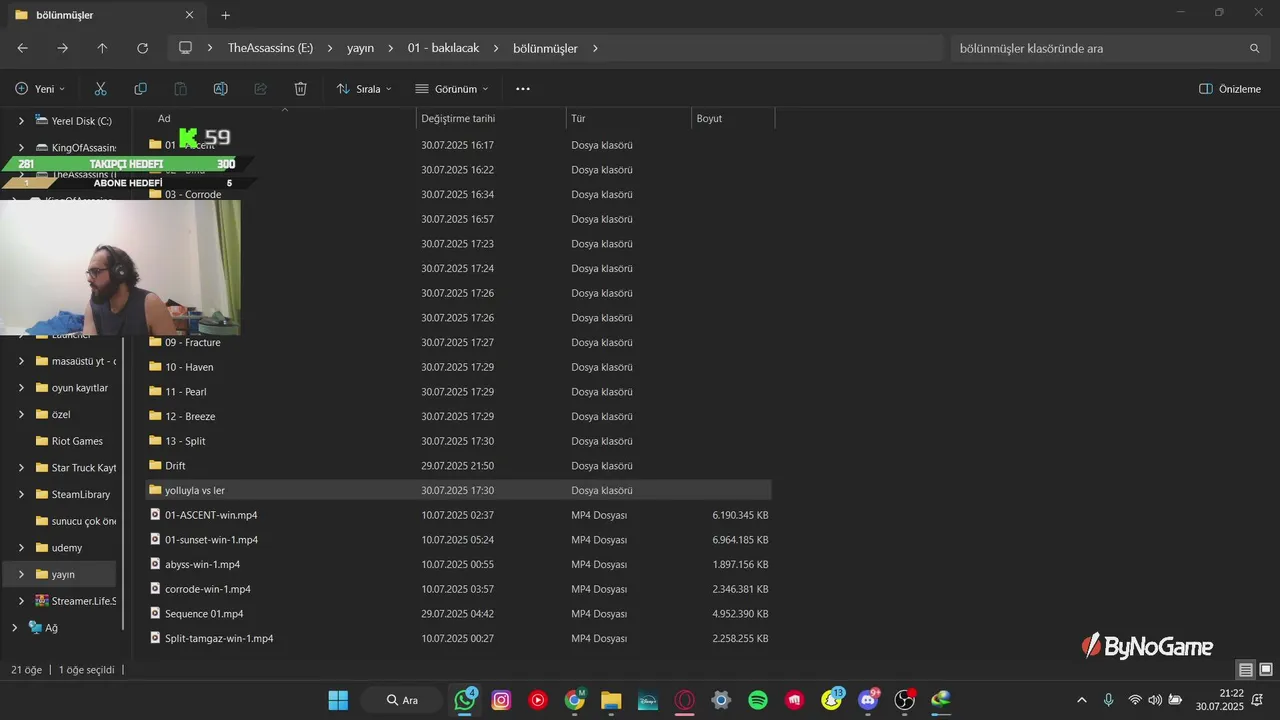Expand the udemy tree node
The height and width of the screenshot is (720, 1280).
[21, 548]
